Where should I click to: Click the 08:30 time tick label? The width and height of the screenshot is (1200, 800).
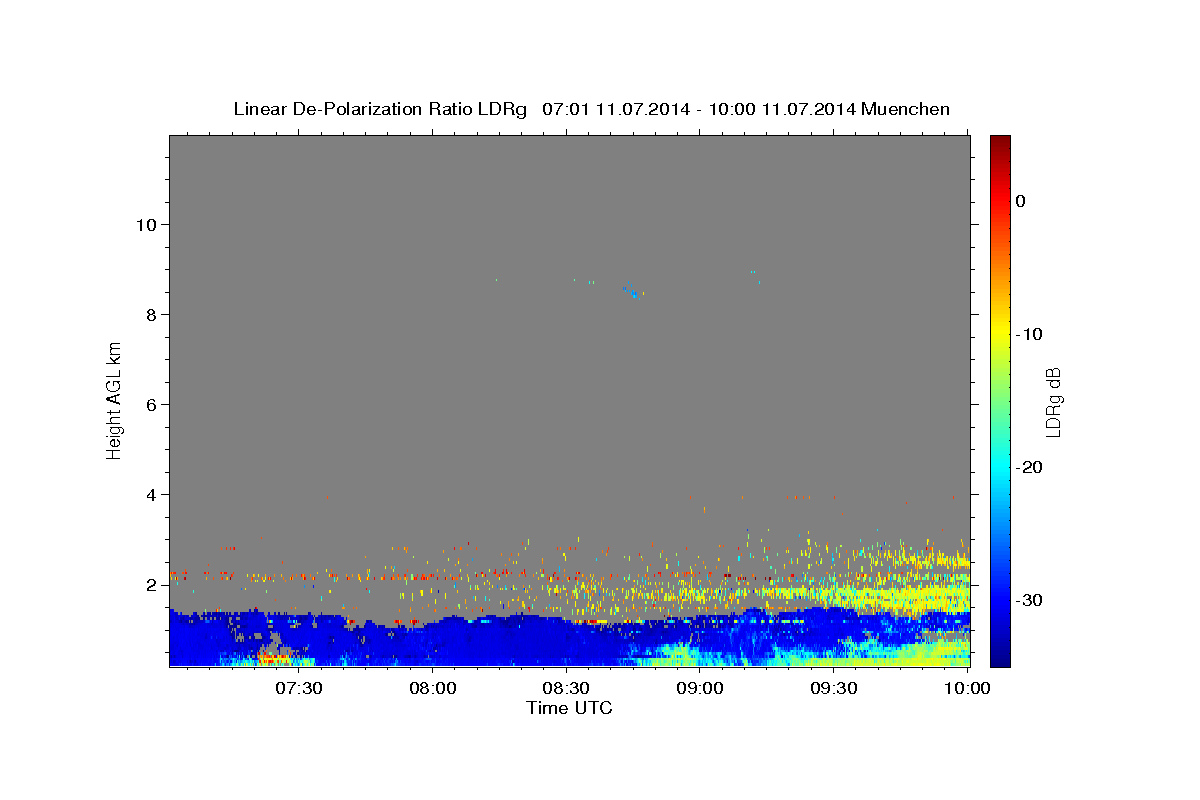(567, 688)
